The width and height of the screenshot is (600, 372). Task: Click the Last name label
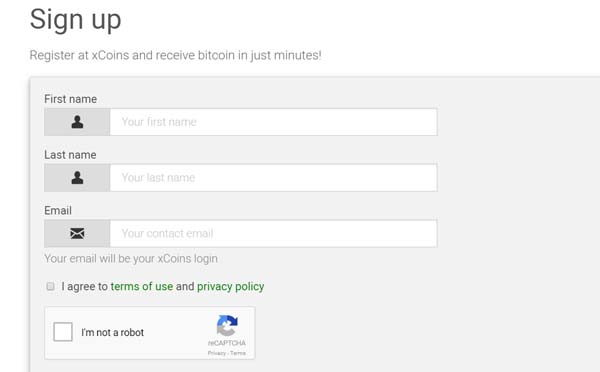pyautogui.click(x=70, y=155)
